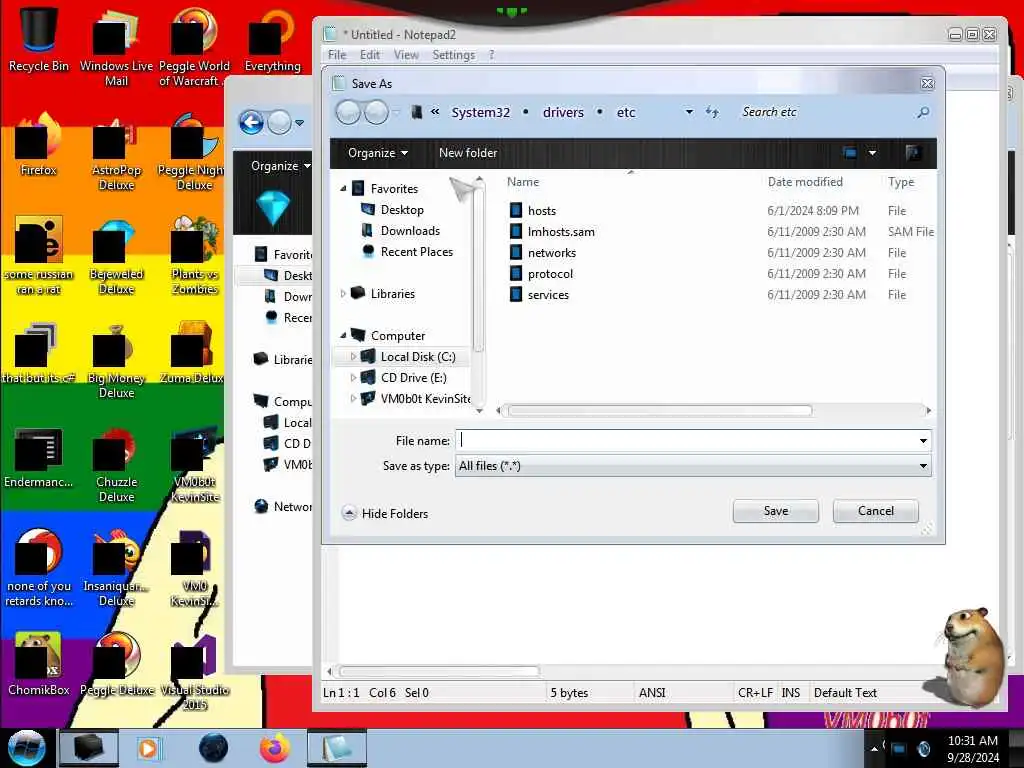This screenshot has height=768, width=1024.
Task: Open ChomikBox desktop icon
Action: pyautogui.click(x=39, y=664)
